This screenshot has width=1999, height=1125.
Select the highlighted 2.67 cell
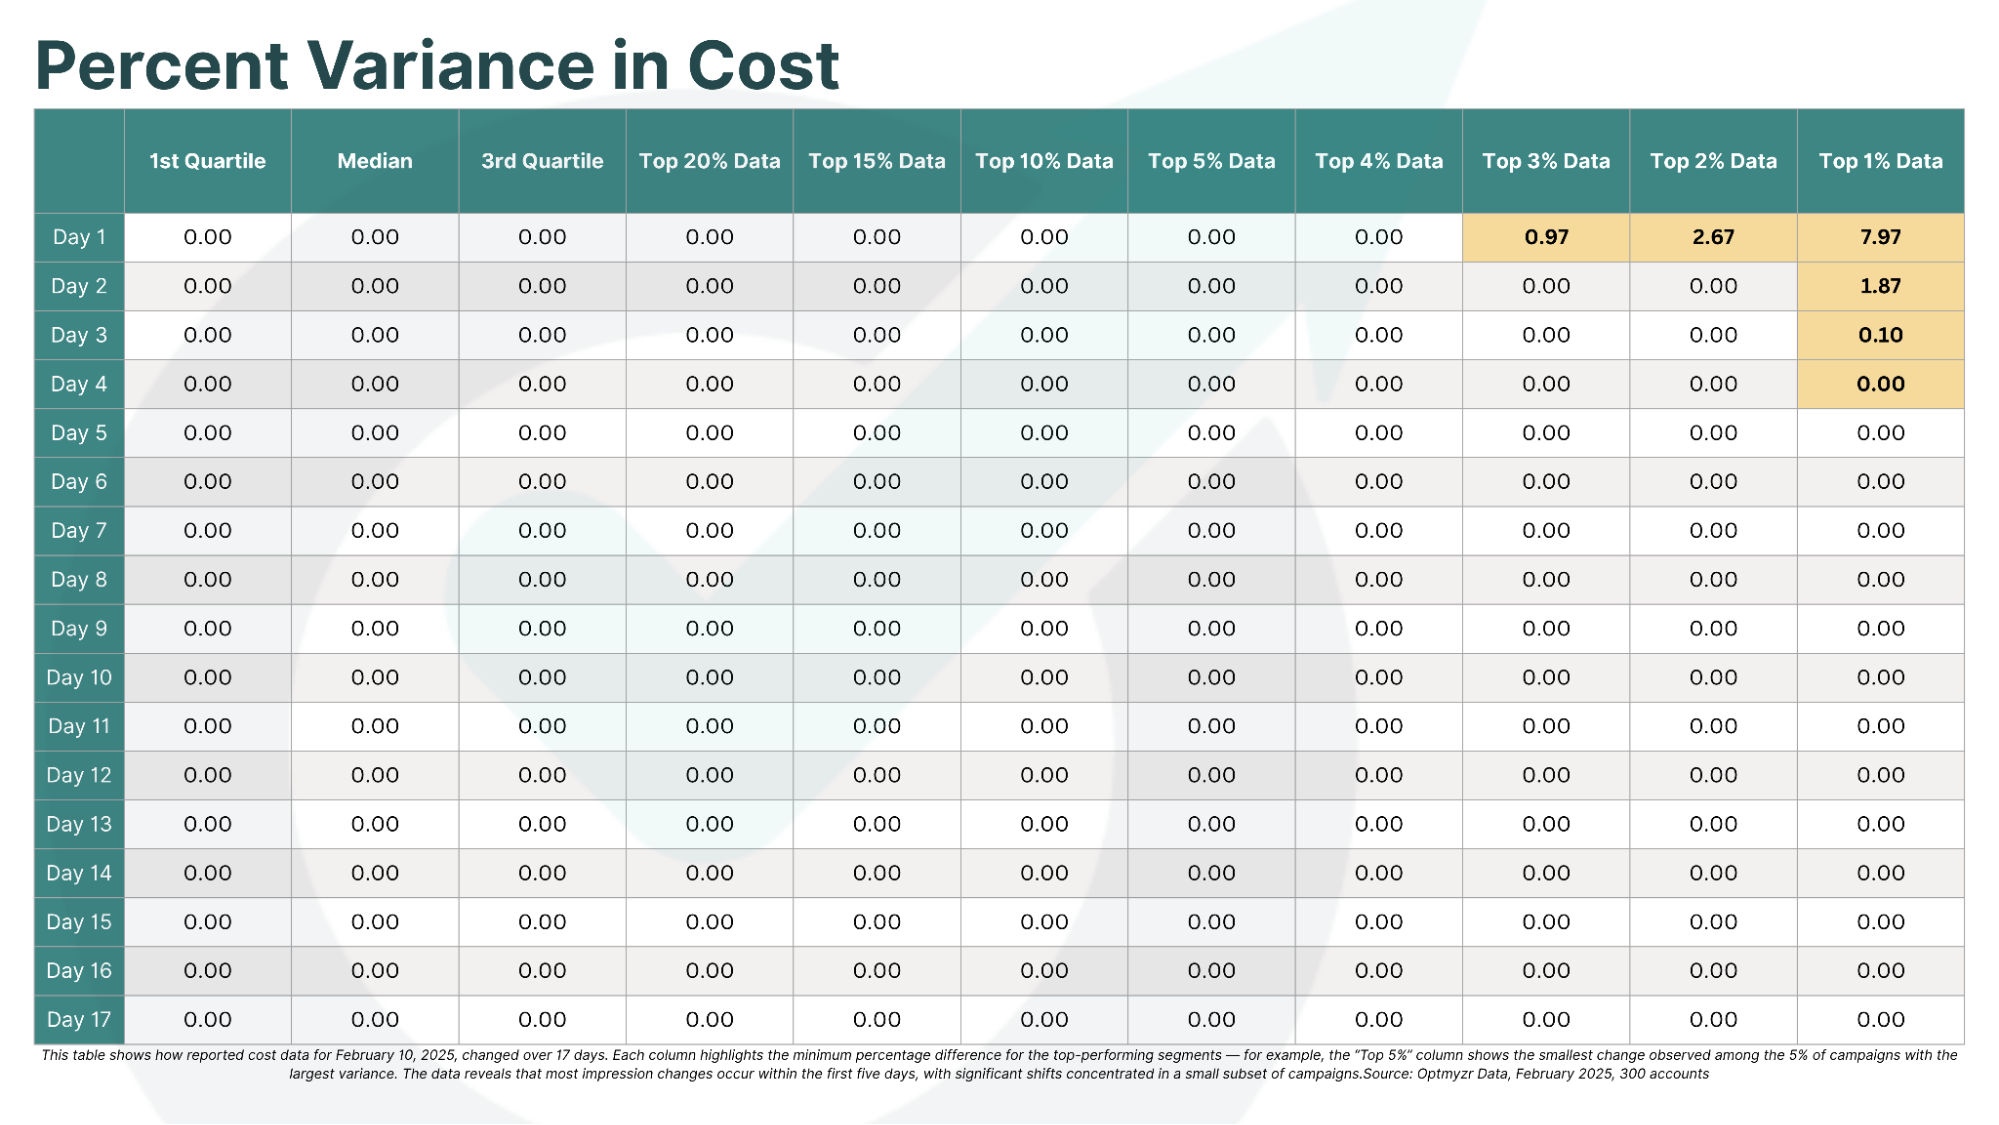point(1714,237)
